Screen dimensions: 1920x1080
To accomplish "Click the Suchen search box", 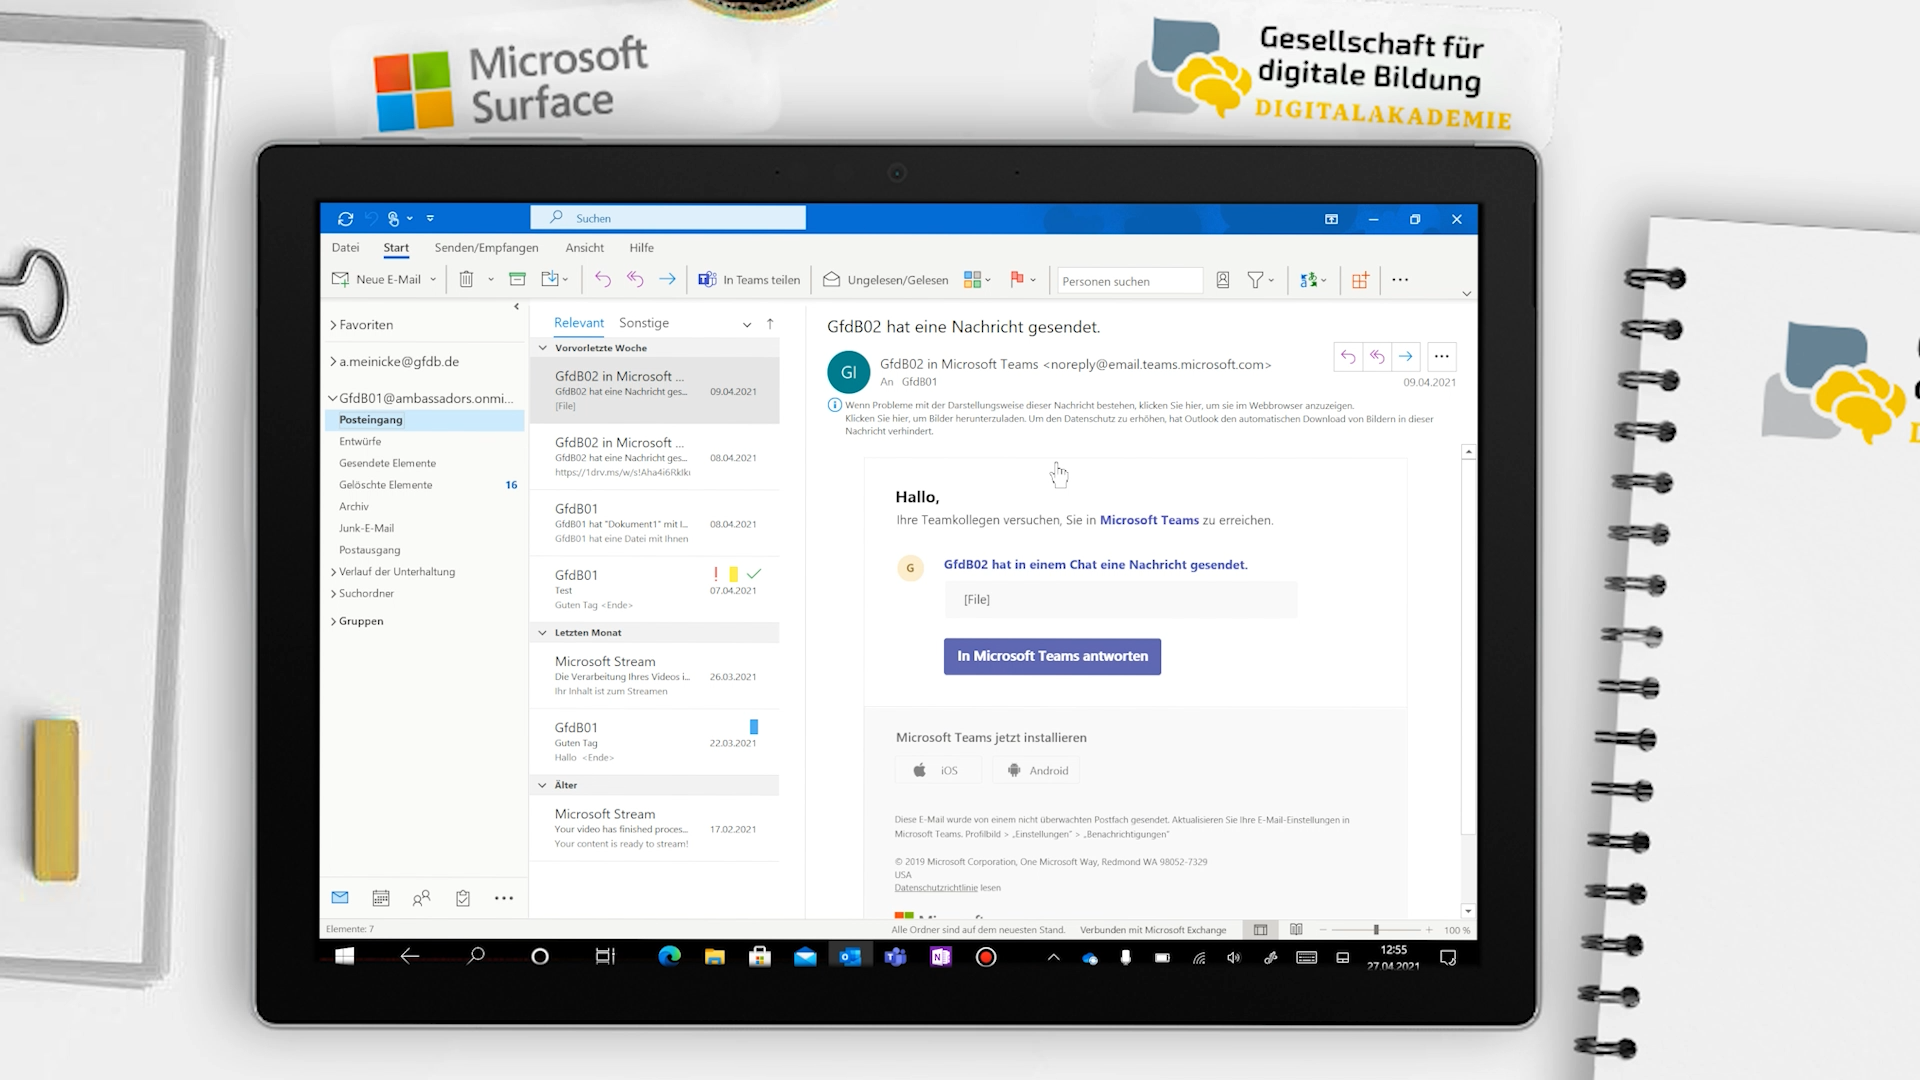I will [668, 218].
